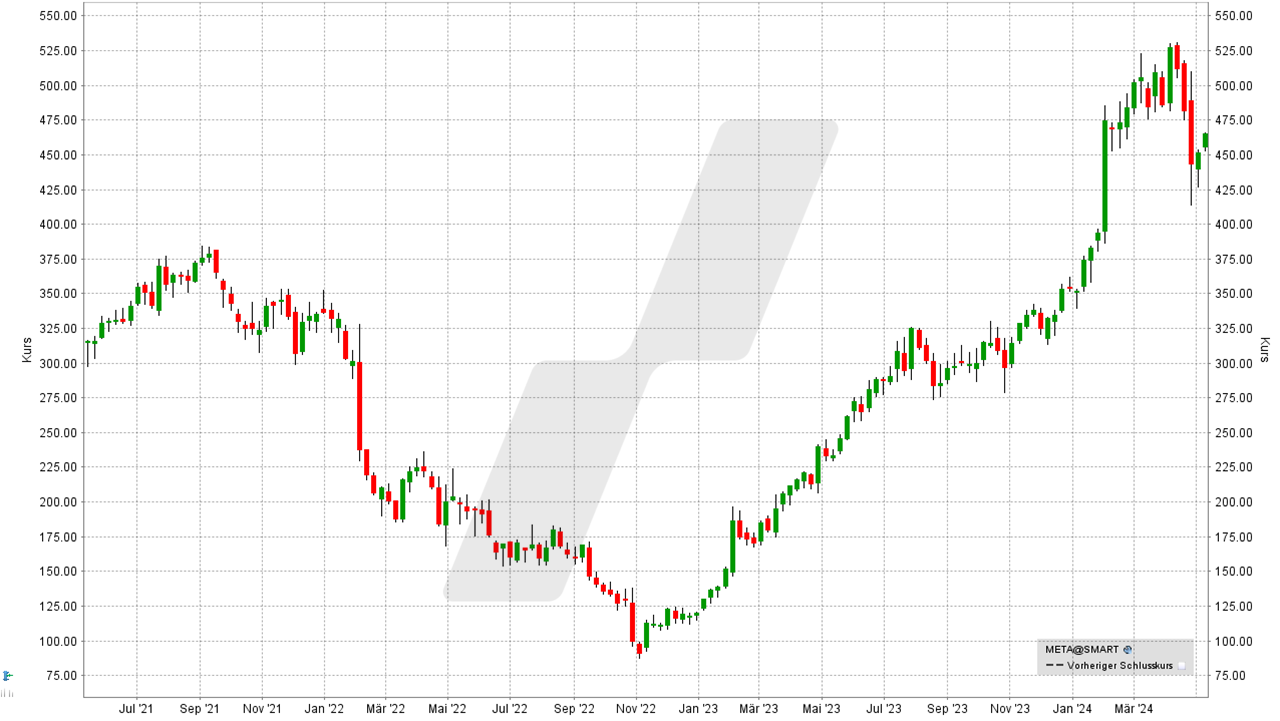1280x721 pixels.
Task: Click the Jan '22 date label
Action: coord(324,709)
